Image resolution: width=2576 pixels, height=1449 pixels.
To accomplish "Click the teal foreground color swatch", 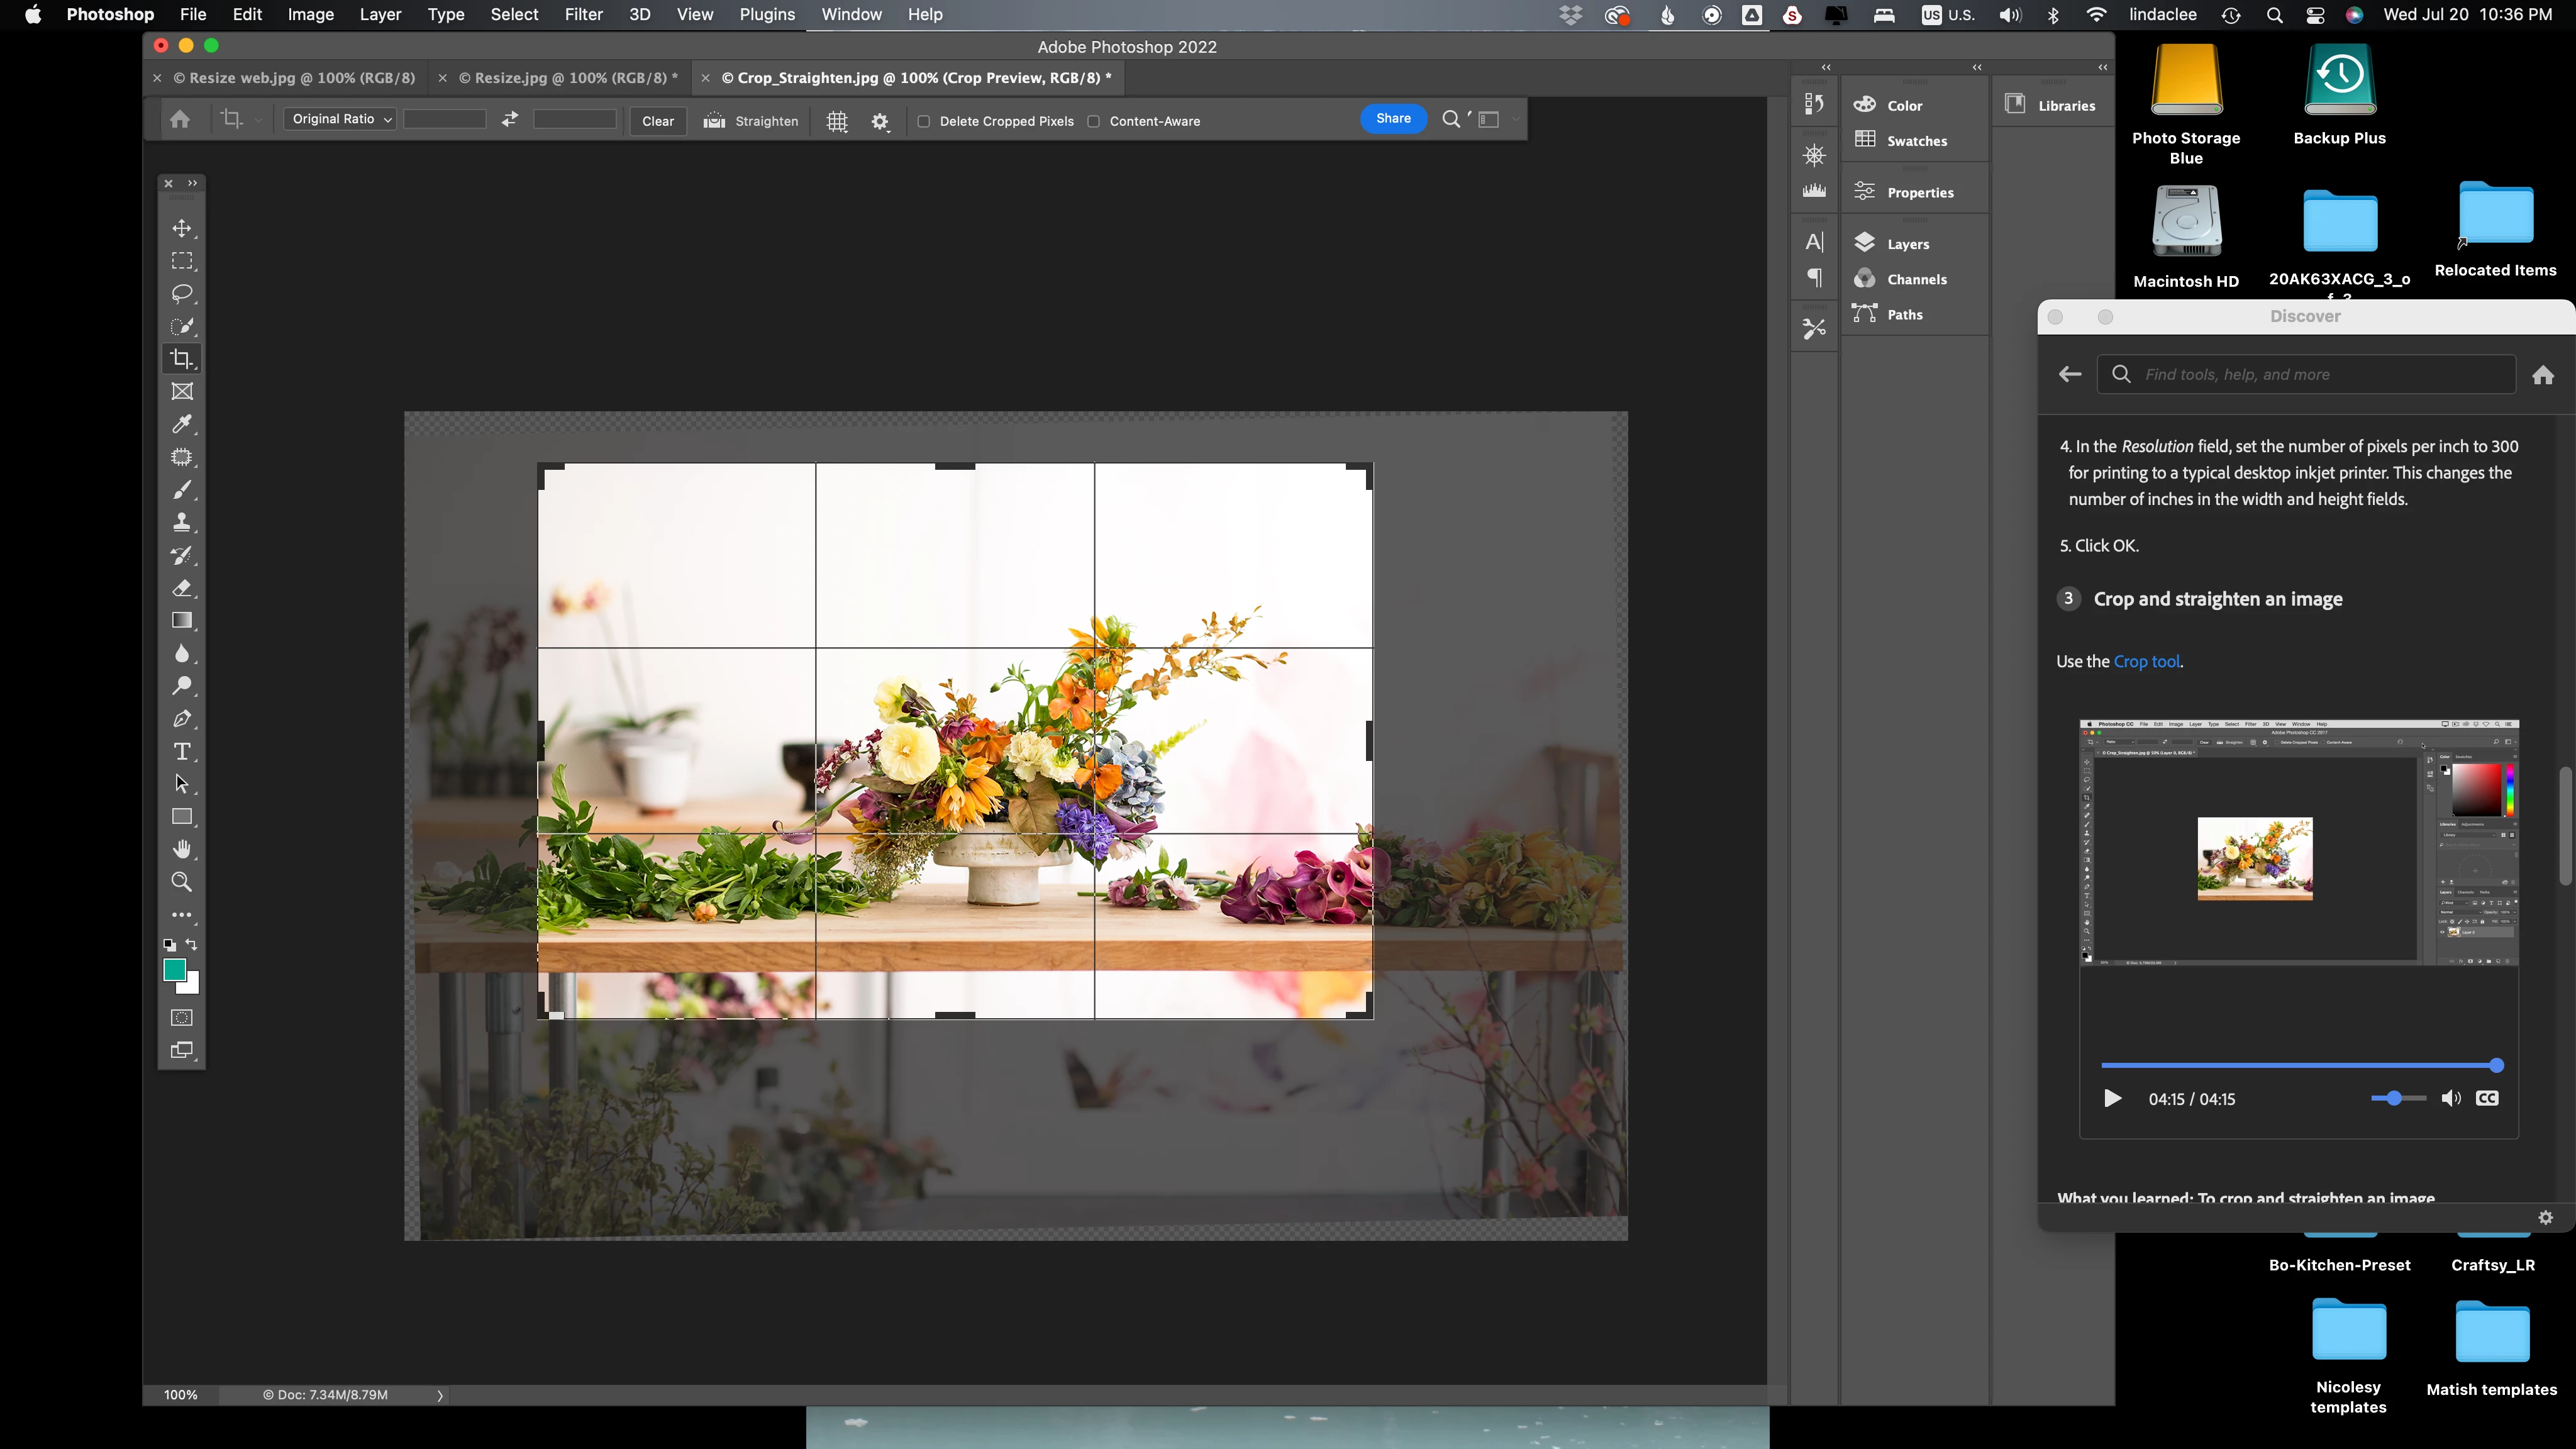I will click(x=174, y=969).
